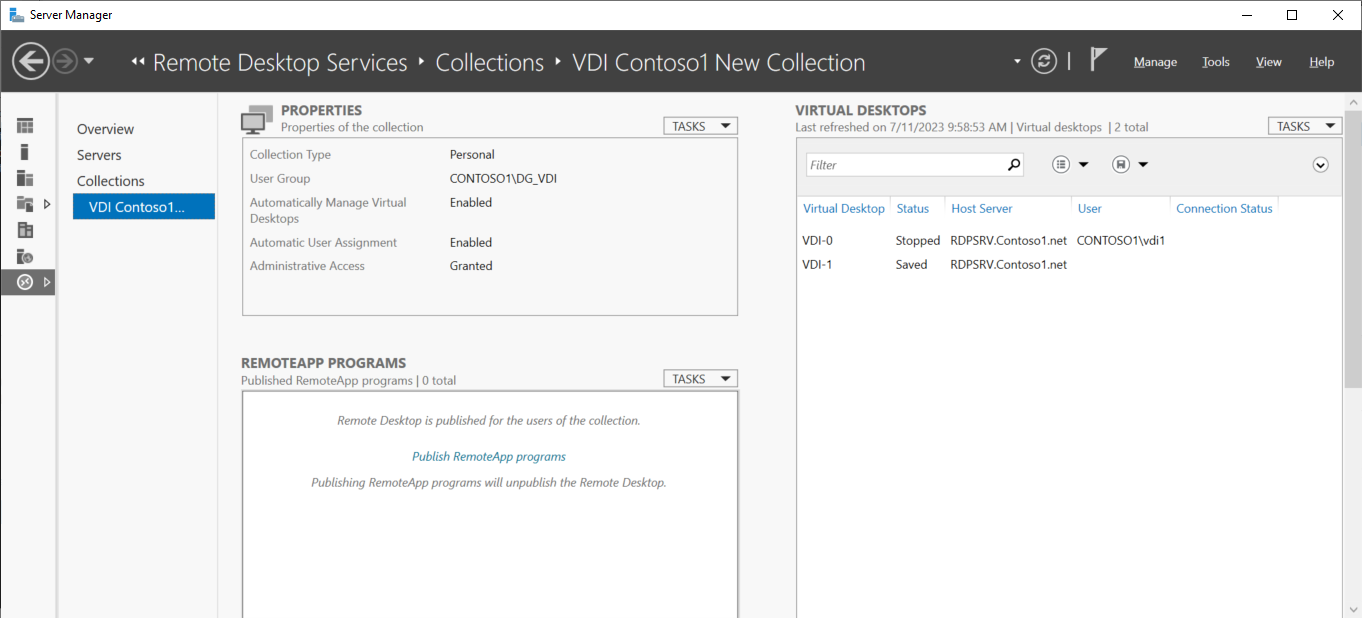Click the CONTOSO1\vdi1 user cell
Screen dimensions: 1362x618
click(x=1121, y=240)
